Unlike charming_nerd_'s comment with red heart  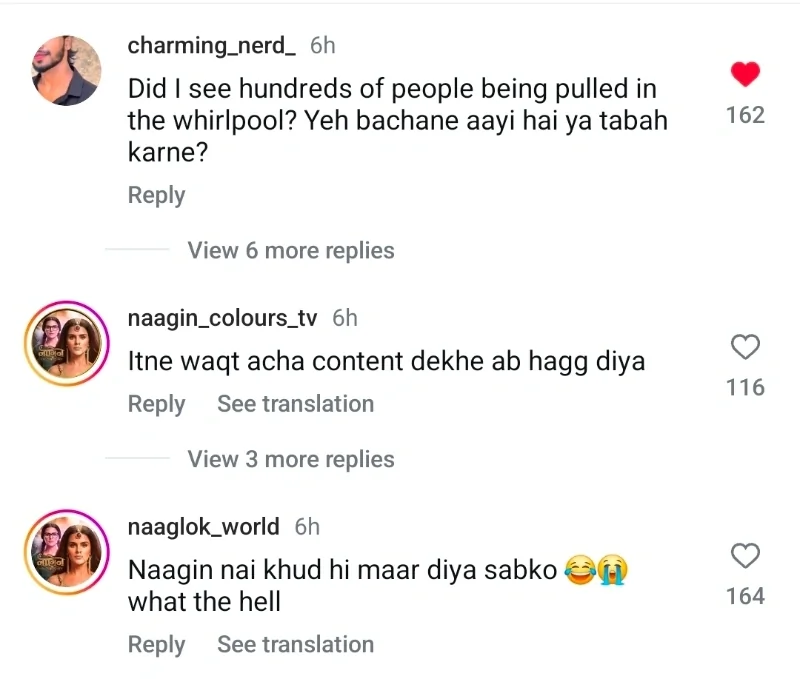click(745, 74)
